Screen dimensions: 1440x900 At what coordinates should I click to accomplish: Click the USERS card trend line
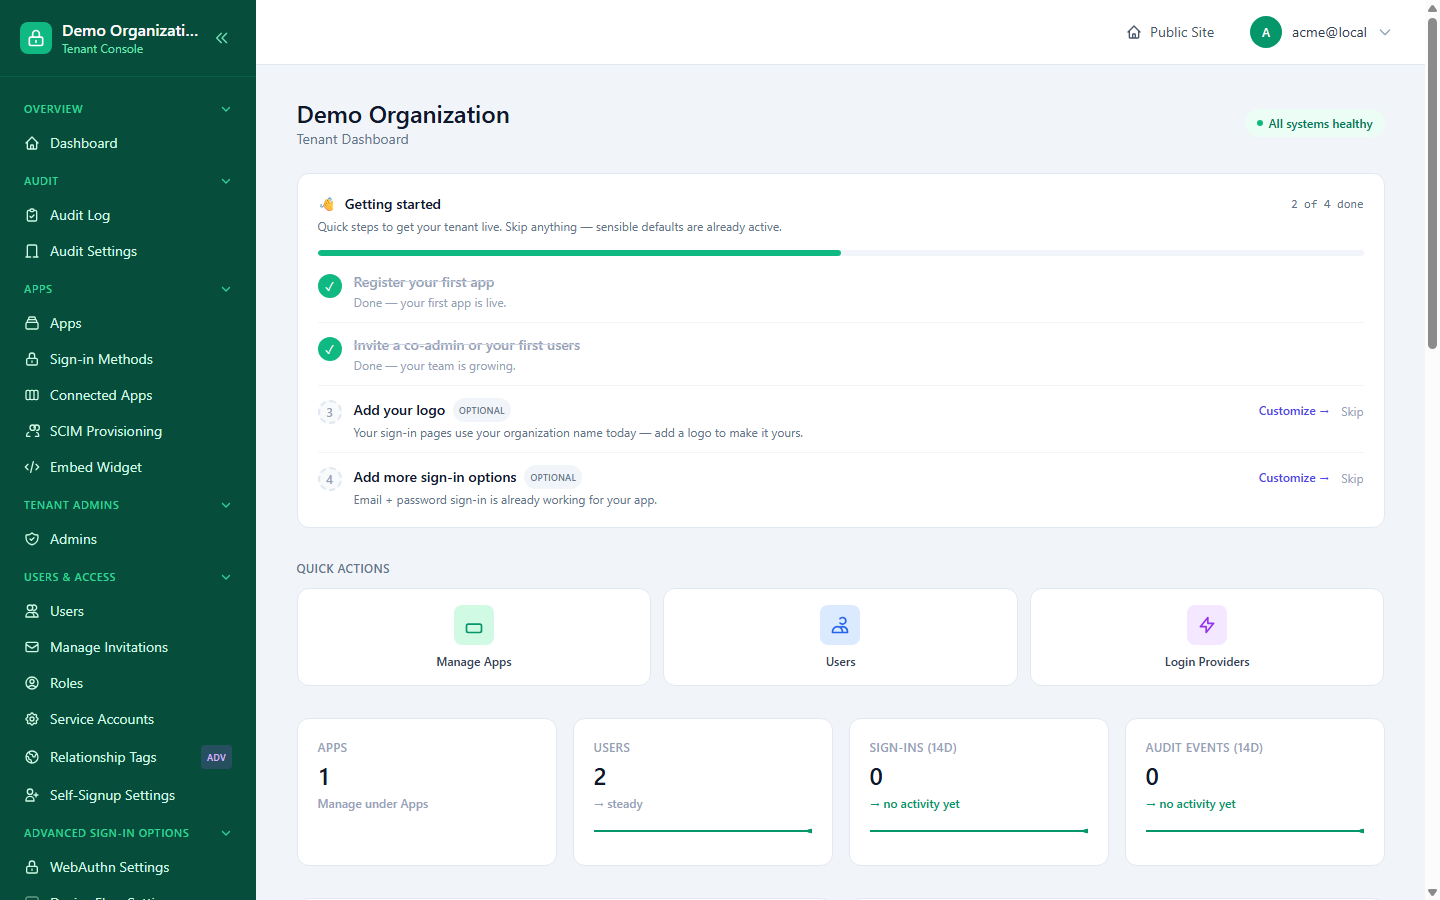[x=703, y=831]
